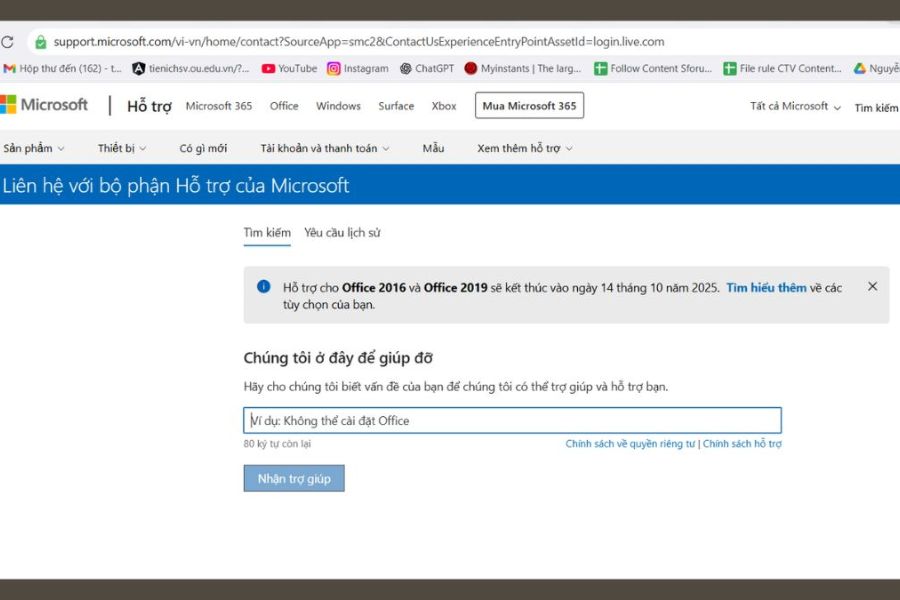Select the Tìm kiếm tab
The image size is (900, 600).
pos(267,233)
